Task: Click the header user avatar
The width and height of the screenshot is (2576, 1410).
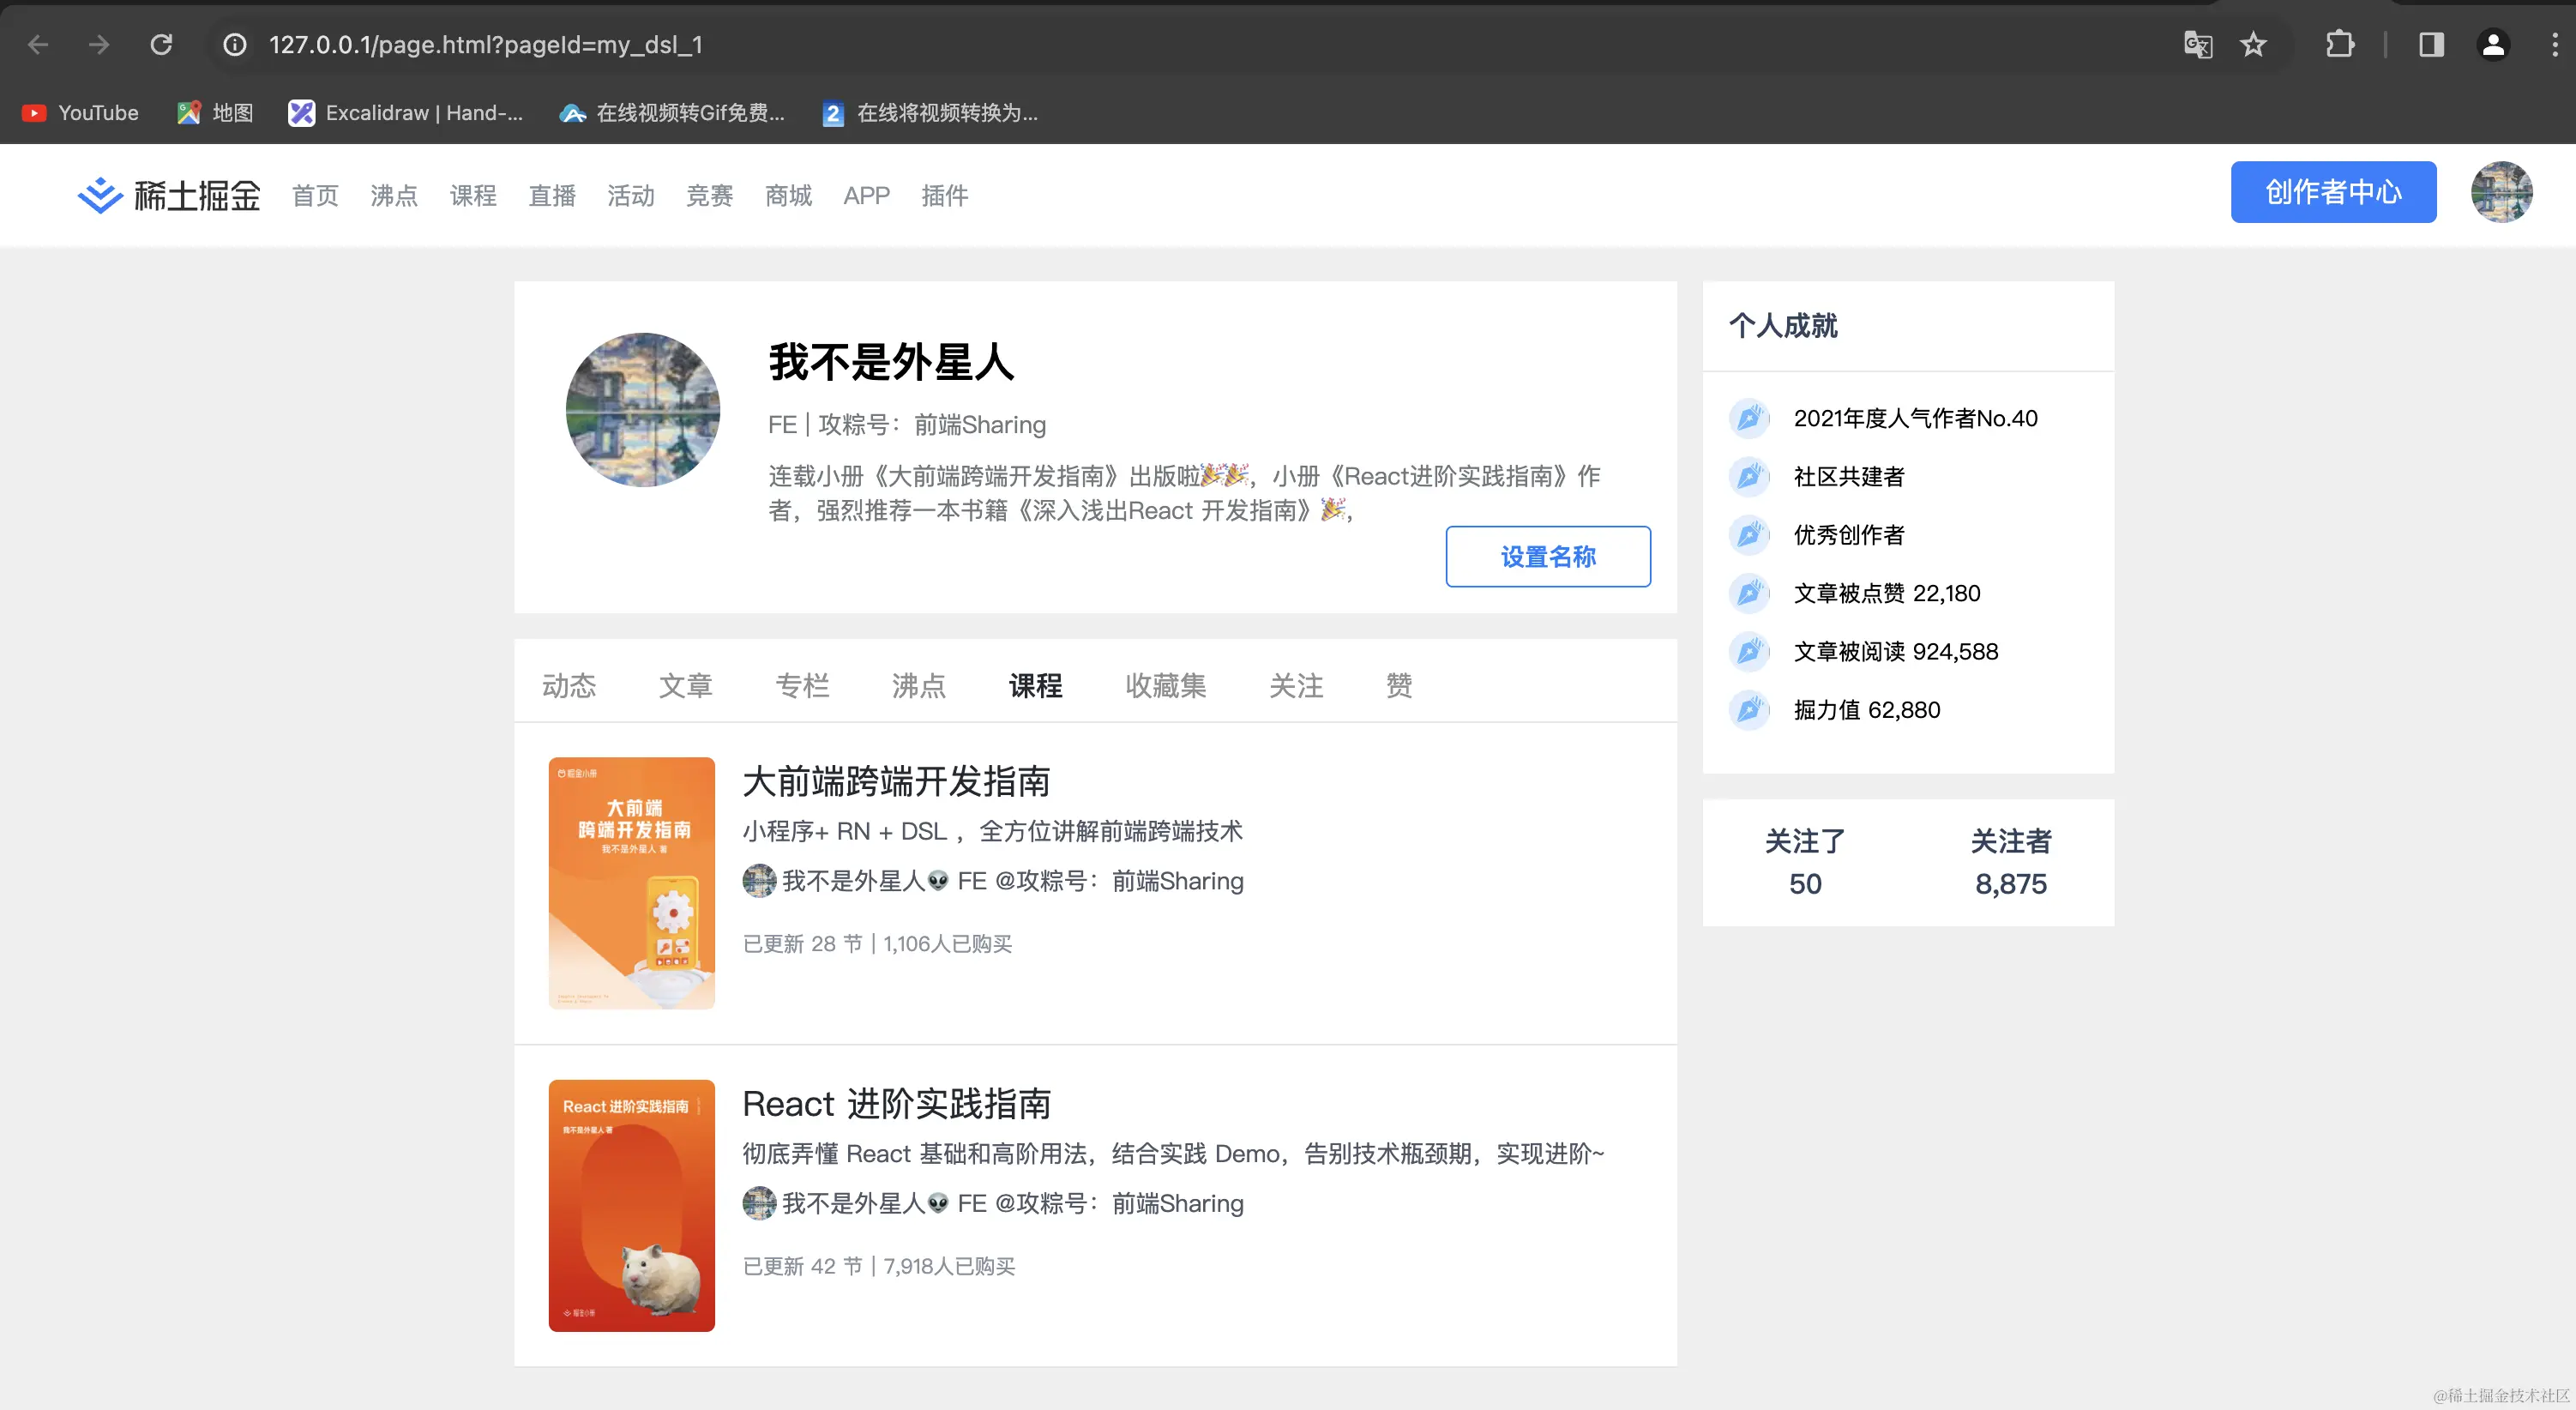Action: point(2501,192)
